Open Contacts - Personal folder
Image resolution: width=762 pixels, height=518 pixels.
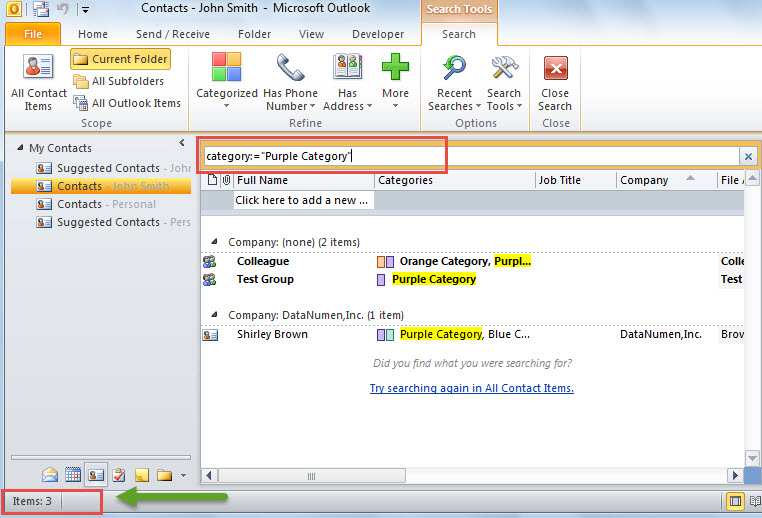click(96, 204)
